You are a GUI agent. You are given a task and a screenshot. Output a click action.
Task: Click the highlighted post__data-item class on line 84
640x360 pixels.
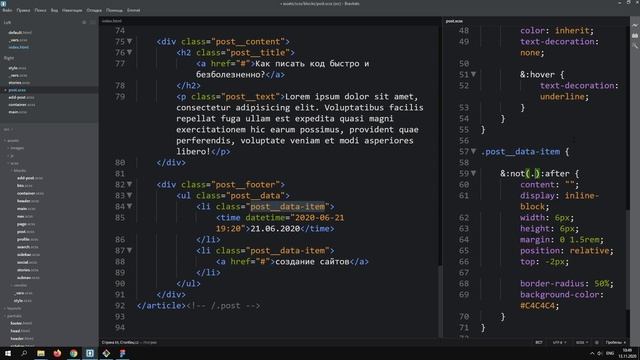tap(288, 207)
